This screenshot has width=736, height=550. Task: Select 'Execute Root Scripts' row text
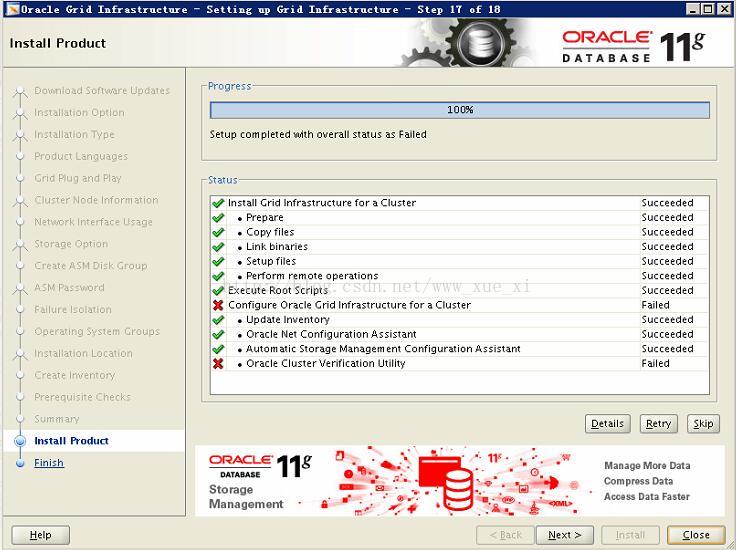tap(278, 290)
